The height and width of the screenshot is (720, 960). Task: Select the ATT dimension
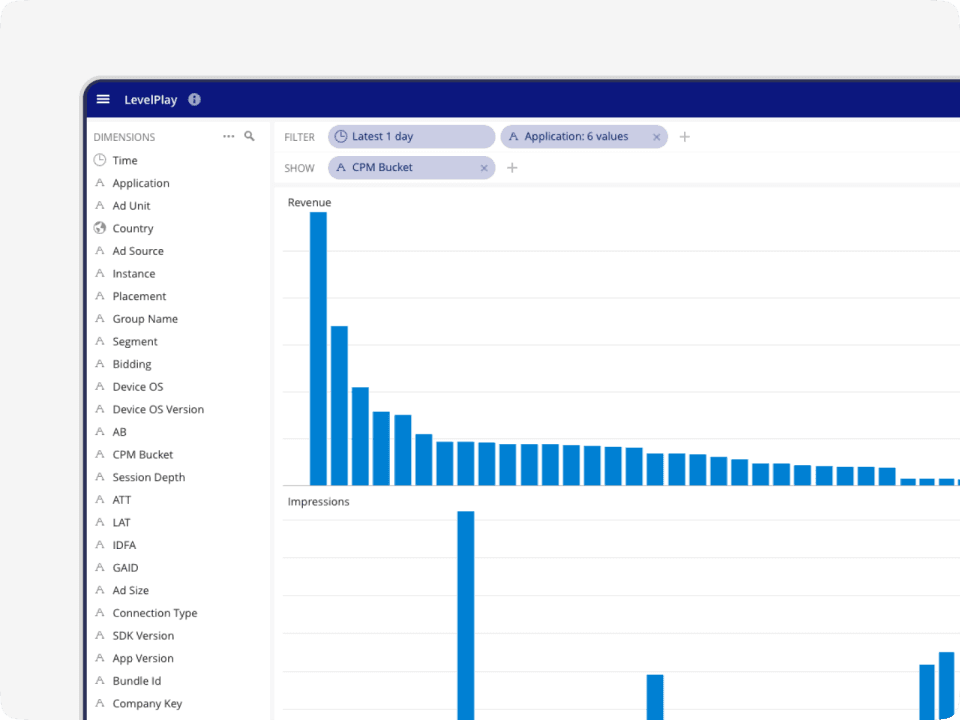[x=121, y=500]
